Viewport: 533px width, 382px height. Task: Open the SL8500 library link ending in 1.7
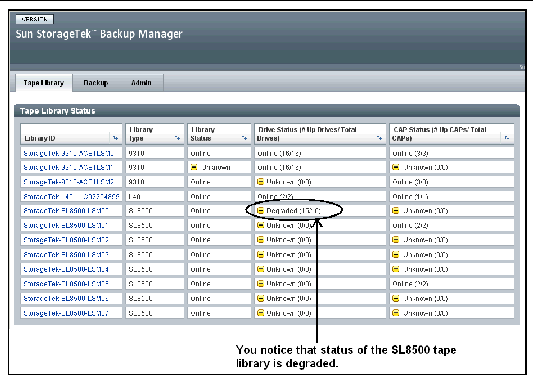point(66,313)
